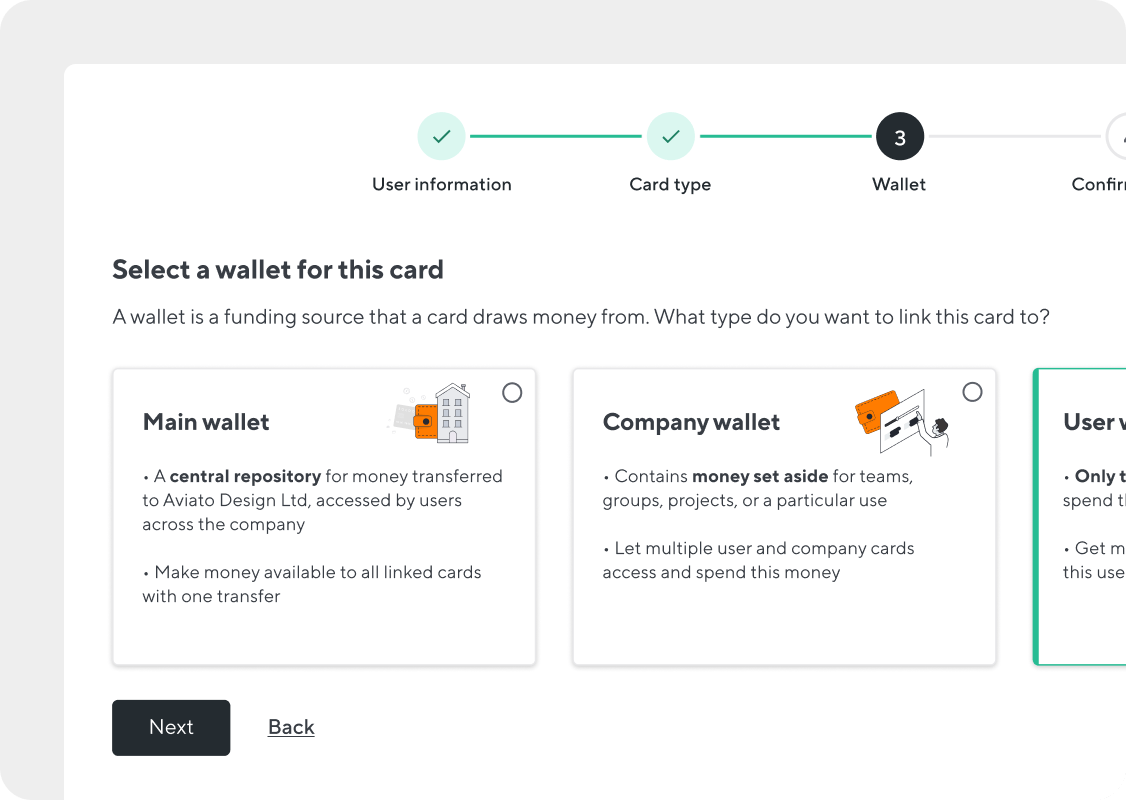Click the Confirmation step circle
The image size is (1126, 800).
[1120, 136]
